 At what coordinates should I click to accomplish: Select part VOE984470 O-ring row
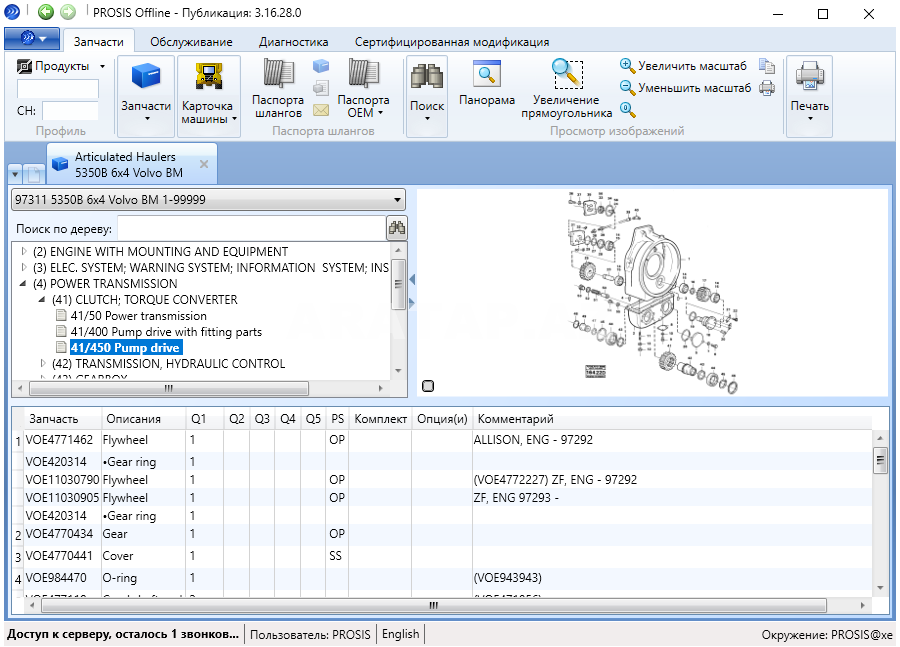click(x=442, y=578)
